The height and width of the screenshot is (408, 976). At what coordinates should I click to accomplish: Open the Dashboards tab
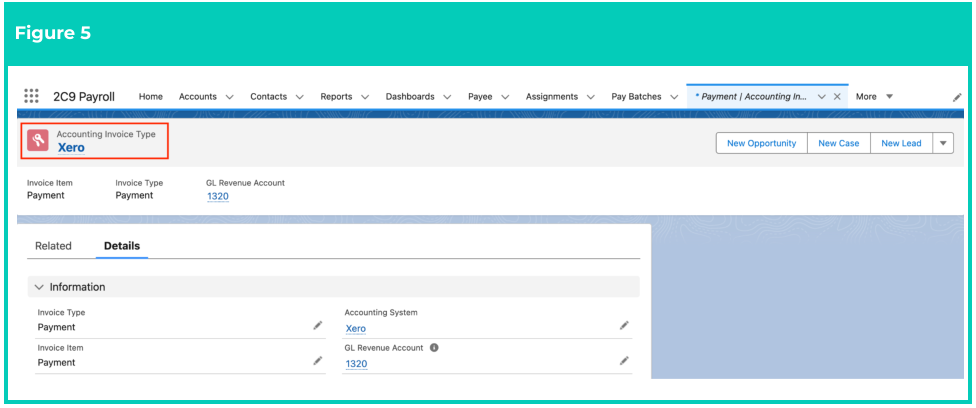pyautogui.click(x=410, y=97)
